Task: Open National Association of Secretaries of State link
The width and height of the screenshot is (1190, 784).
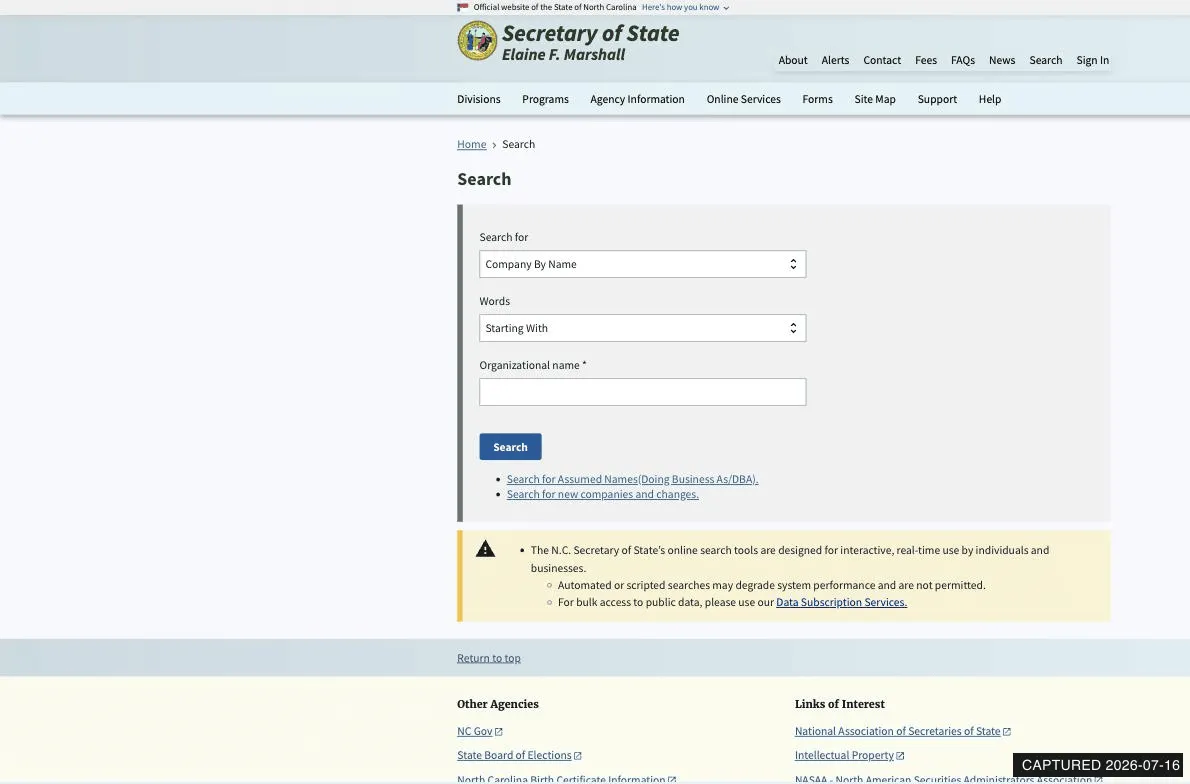Action: [902, 731]
